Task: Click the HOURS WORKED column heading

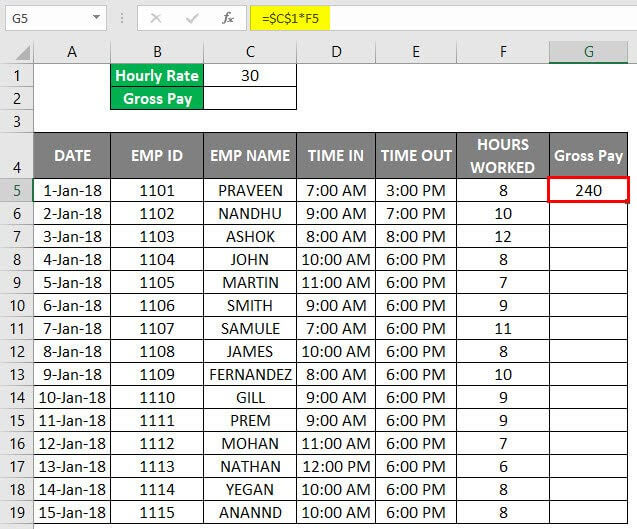Action: [x=503, y=156]
